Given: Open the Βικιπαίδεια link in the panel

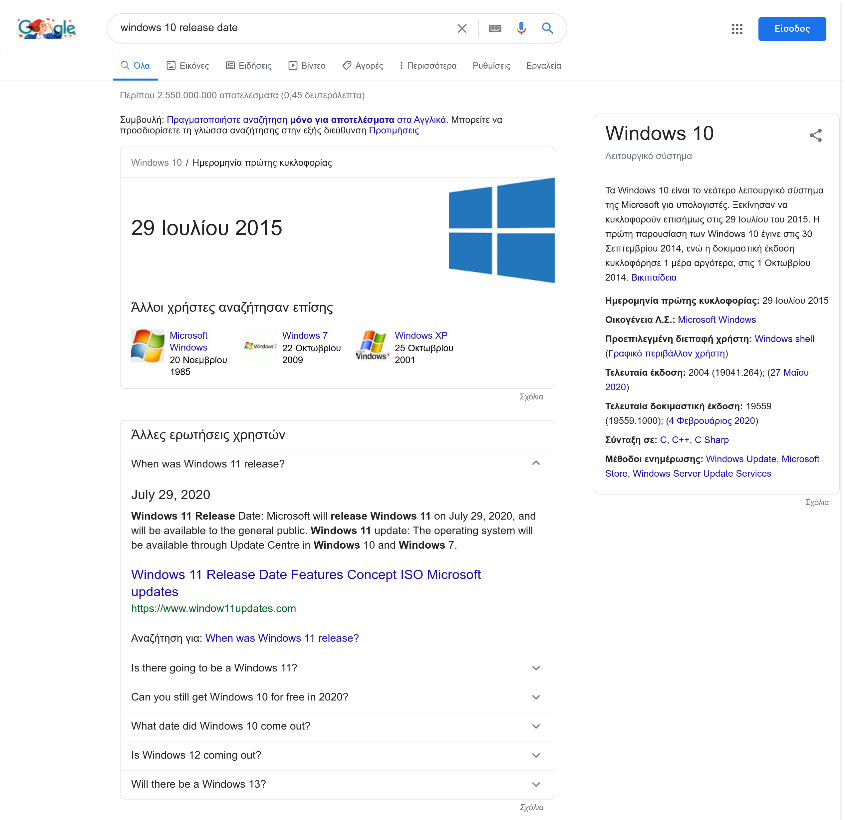Looking at the screenshot, I should tap(654, 277).
